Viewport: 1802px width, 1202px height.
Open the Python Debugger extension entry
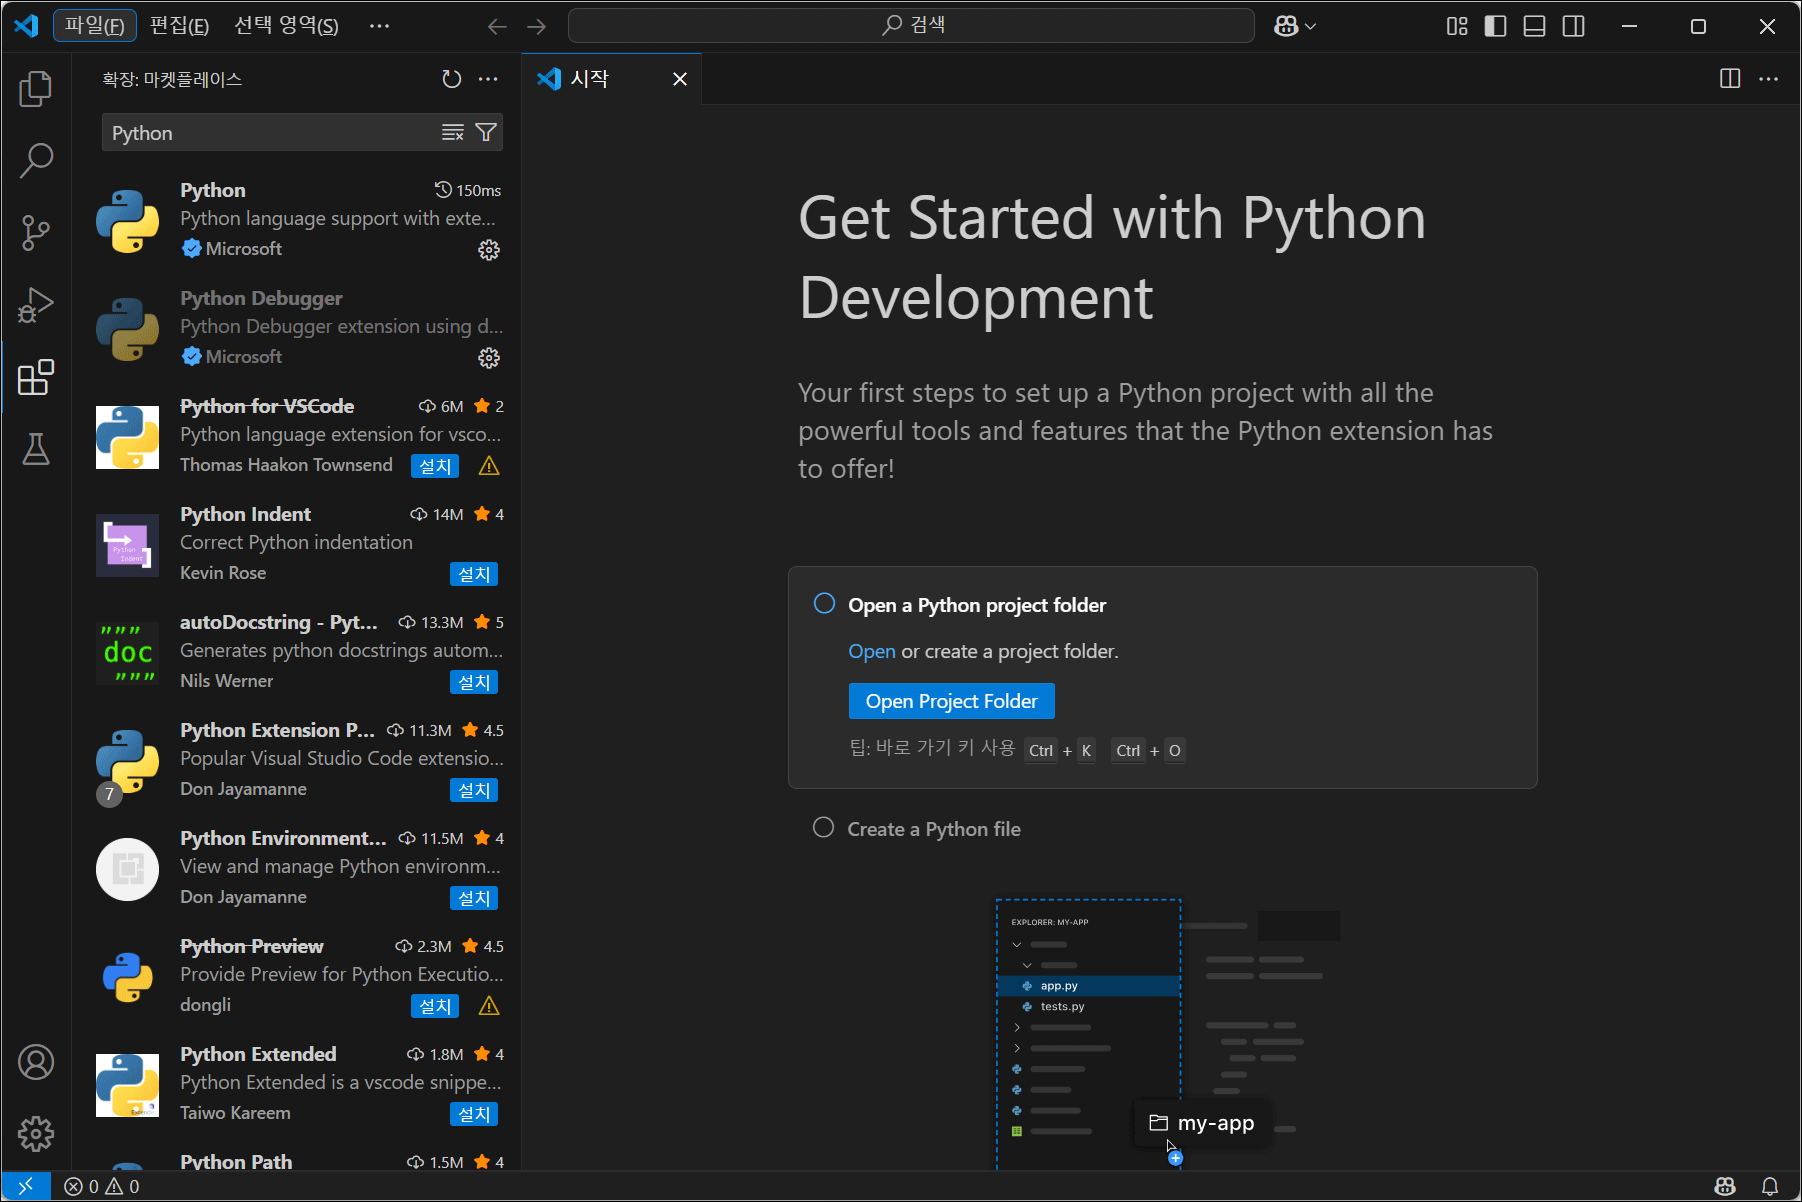[297, 328]
